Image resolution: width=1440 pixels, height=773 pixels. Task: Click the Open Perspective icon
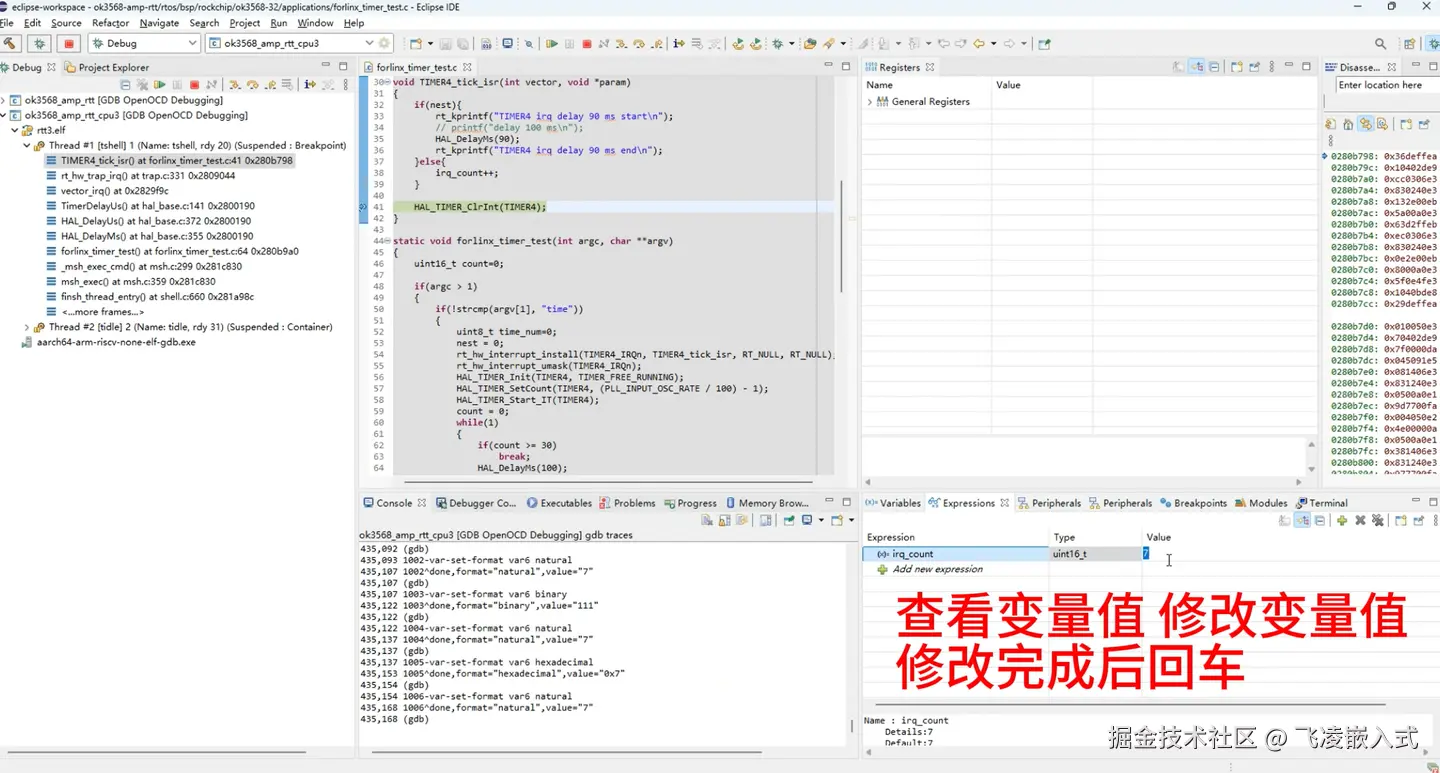1409,44
